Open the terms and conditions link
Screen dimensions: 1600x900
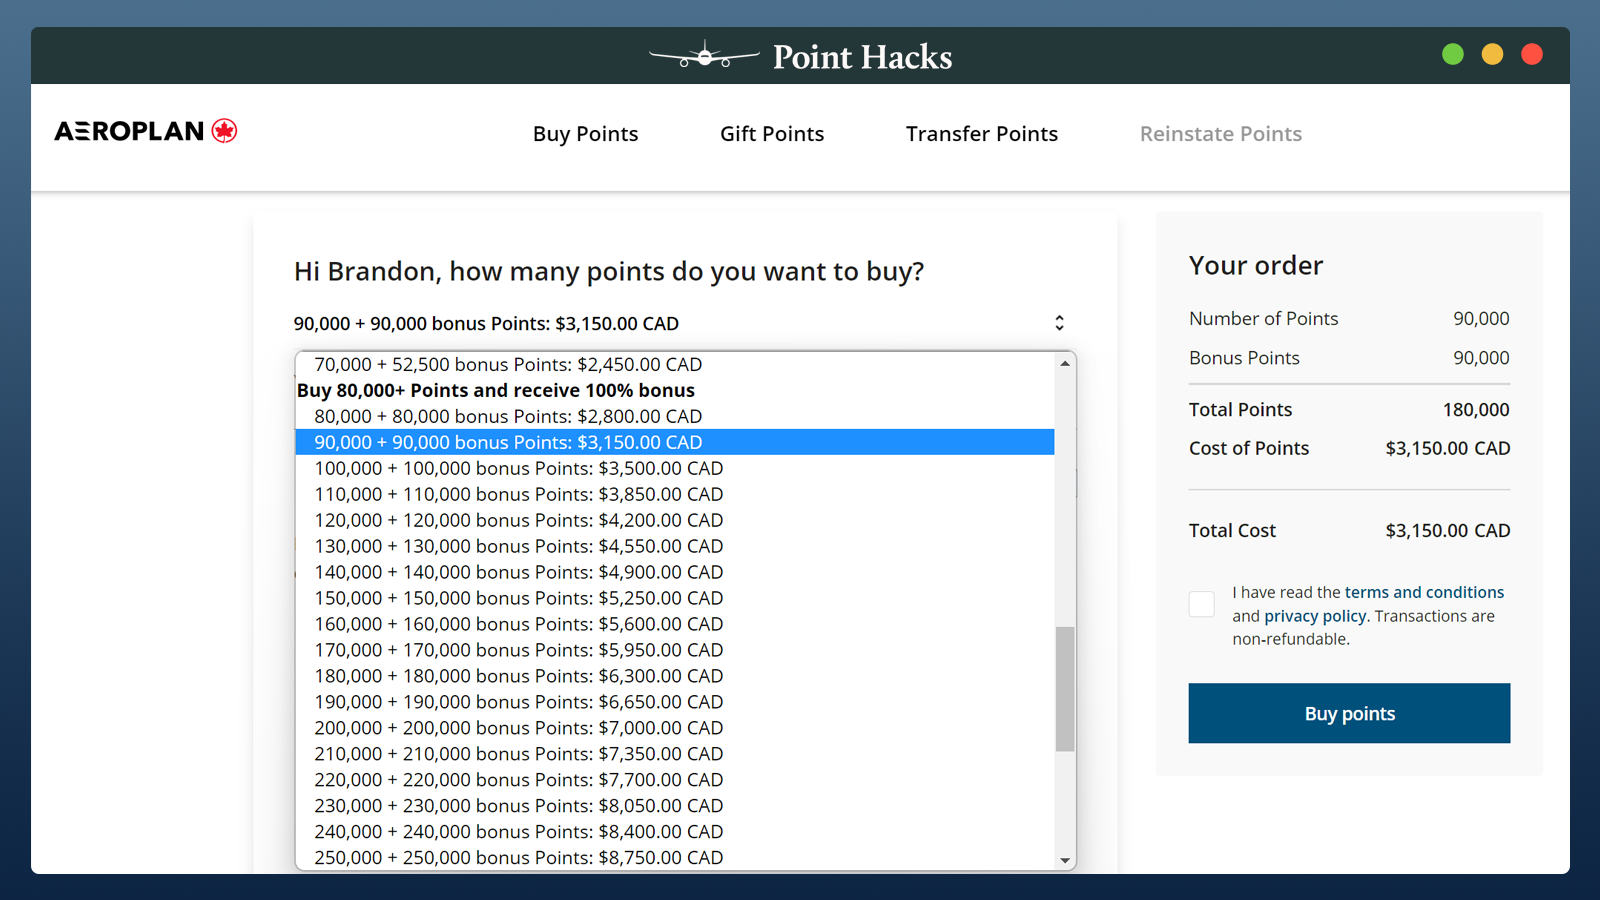pos(1424,592)
